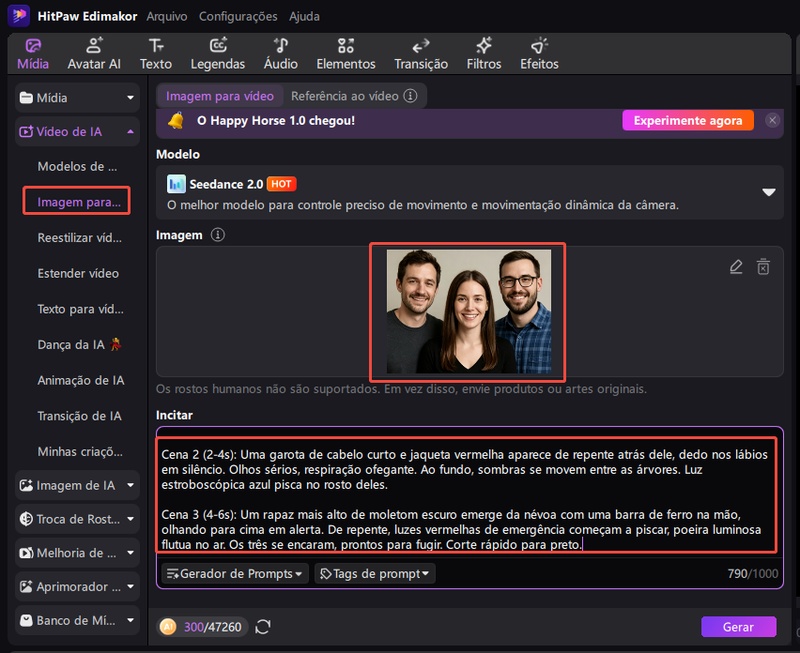Select Animação de IA in sidebar
The image size is (800, 653).
click(81, 381)
